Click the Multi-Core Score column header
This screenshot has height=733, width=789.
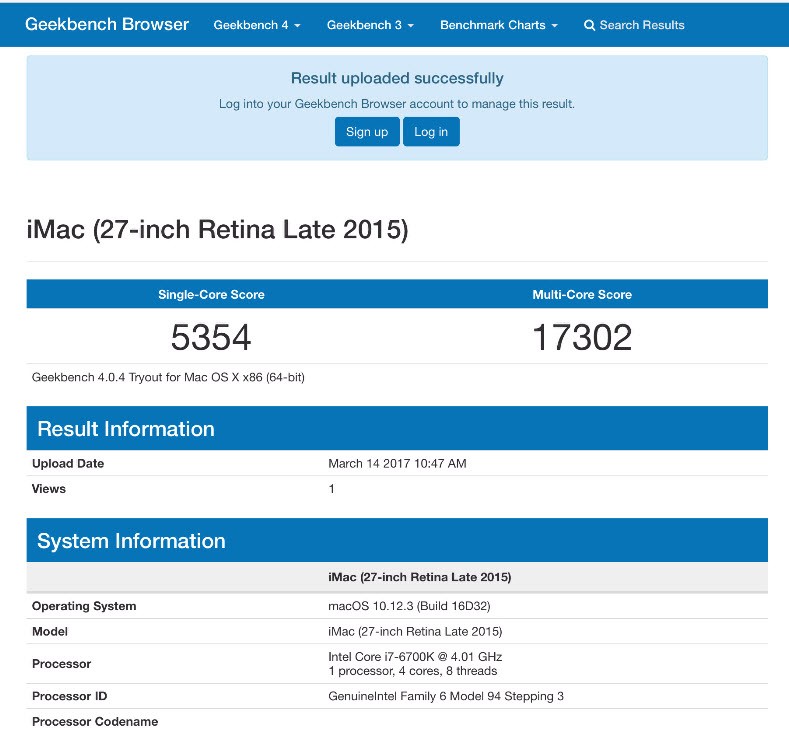(582, 295)
